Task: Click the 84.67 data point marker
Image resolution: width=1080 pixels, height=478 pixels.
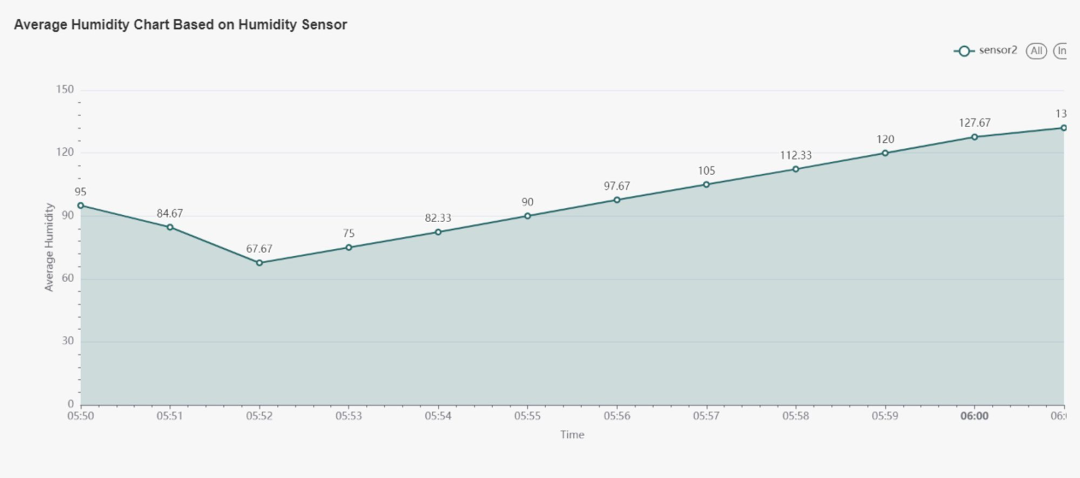Action: pyautogui.click(x=170, y=227)
